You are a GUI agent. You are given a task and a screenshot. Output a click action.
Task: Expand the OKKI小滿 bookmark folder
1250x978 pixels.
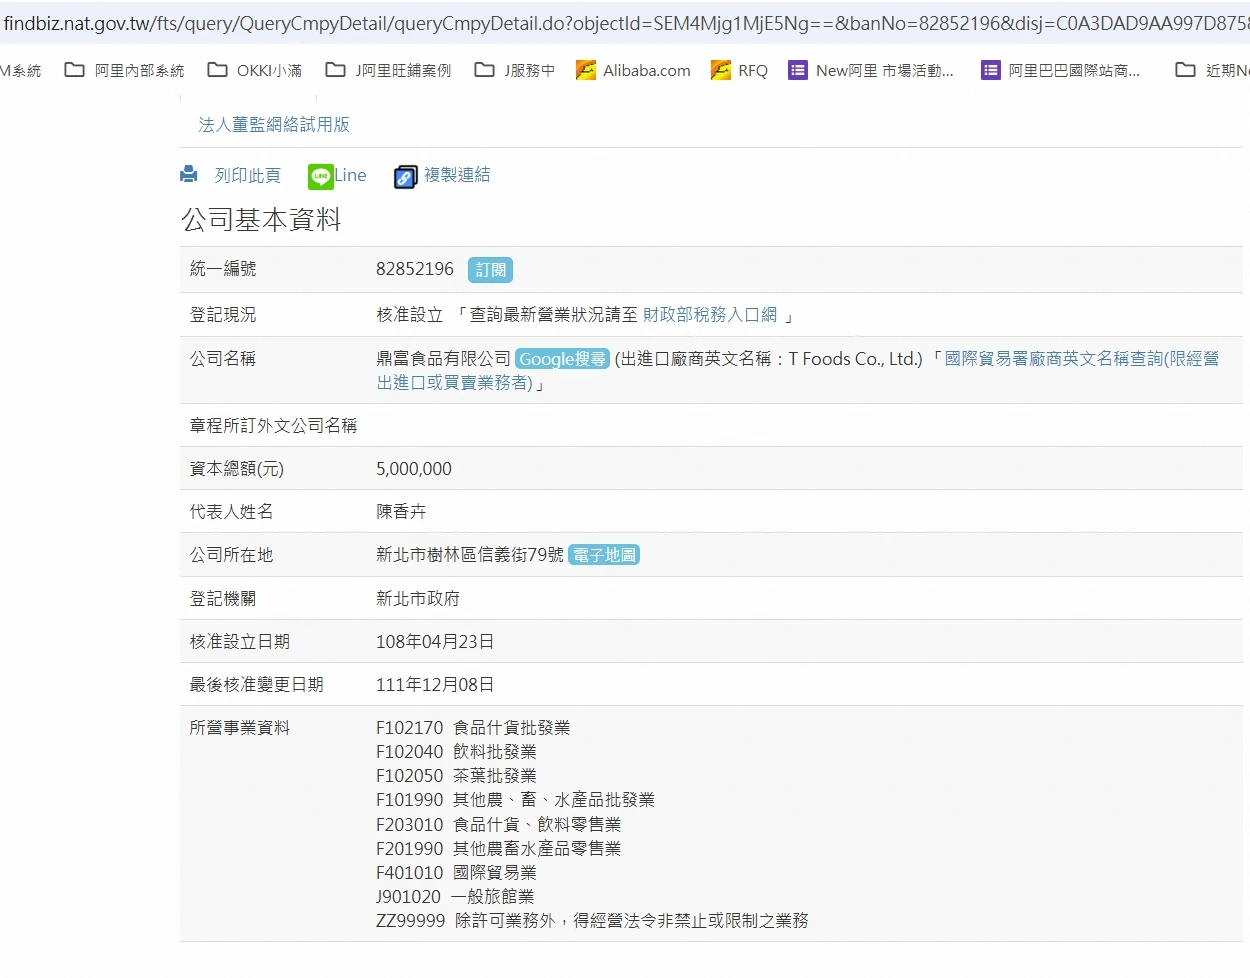[x=255, y=70]
